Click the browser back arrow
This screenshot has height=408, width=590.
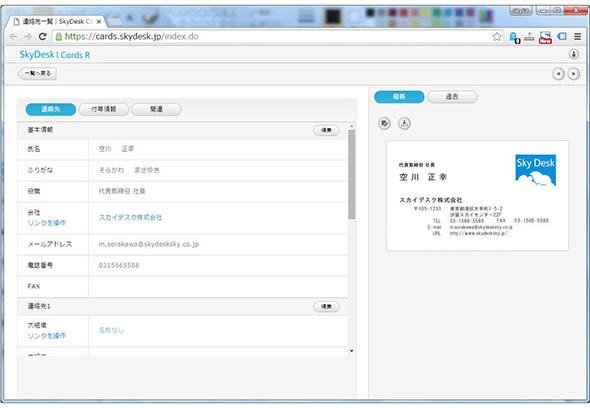14,37
